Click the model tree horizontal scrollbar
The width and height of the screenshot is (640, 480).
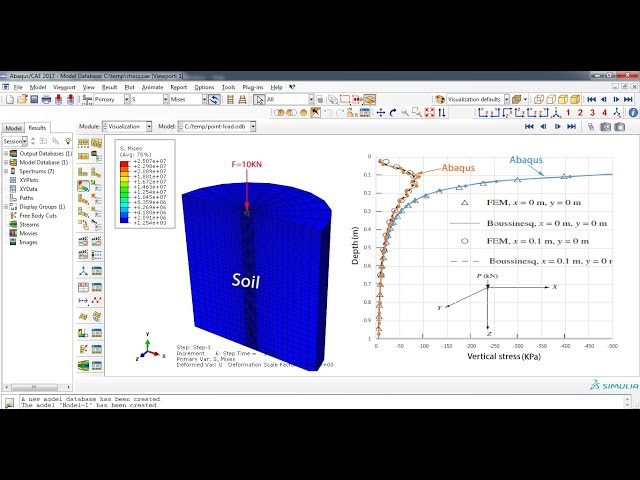[37, 387]
